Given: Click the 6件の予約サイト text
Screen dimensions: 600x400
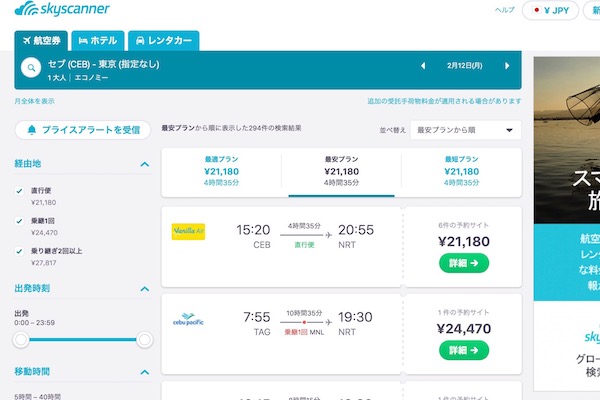Looking at the screenshot, I should 463,225.
